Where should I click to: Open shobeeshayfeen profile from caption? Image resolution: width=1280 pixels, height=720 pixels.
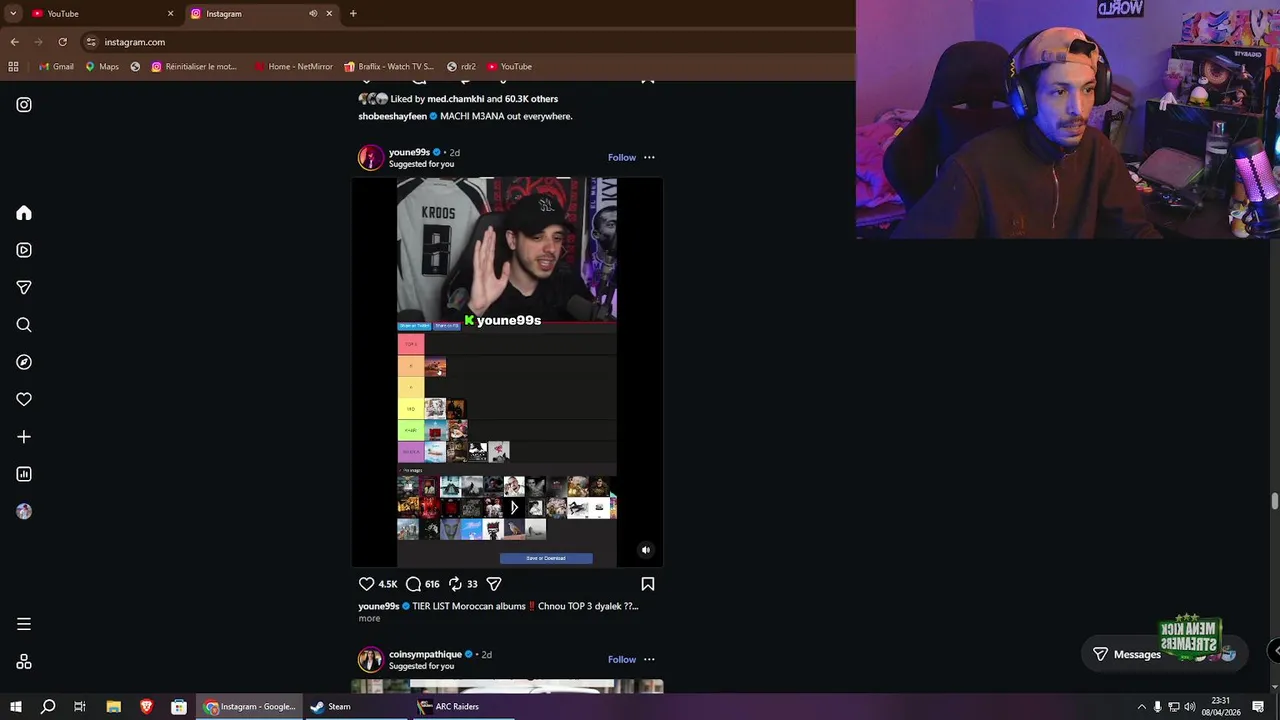392,116
